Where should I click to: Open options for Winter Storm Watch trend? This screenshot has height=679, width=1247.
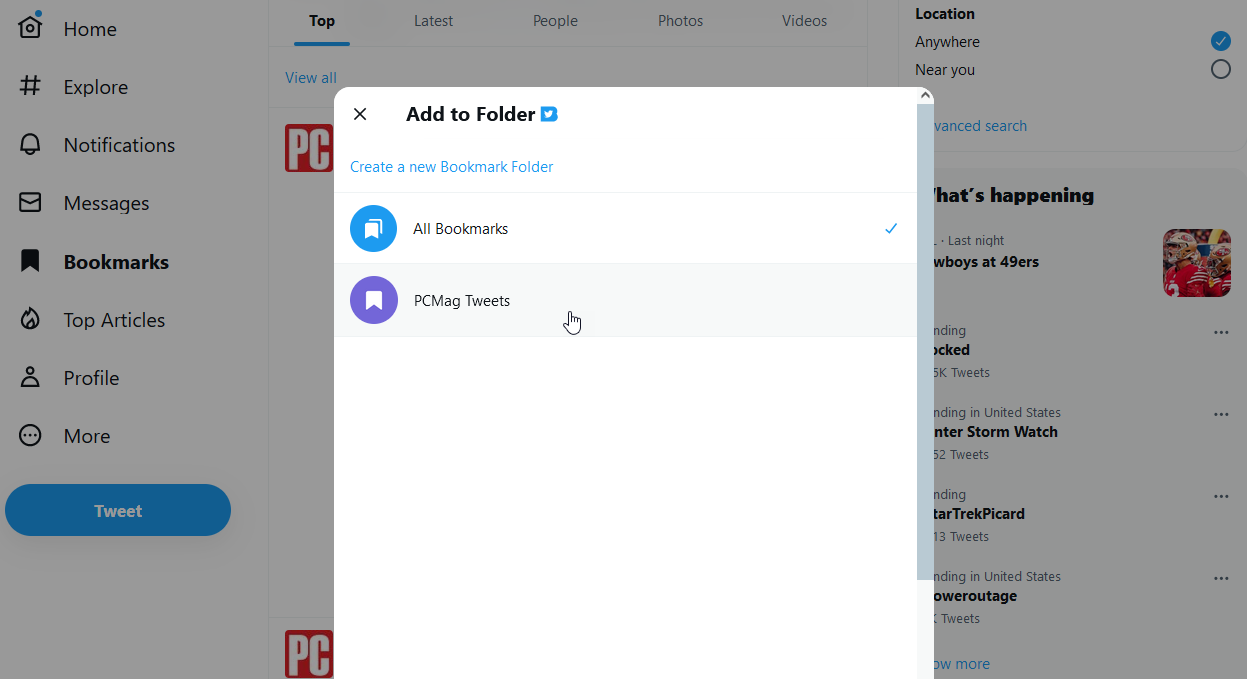pyautogui.click(x=1221, y=414)
